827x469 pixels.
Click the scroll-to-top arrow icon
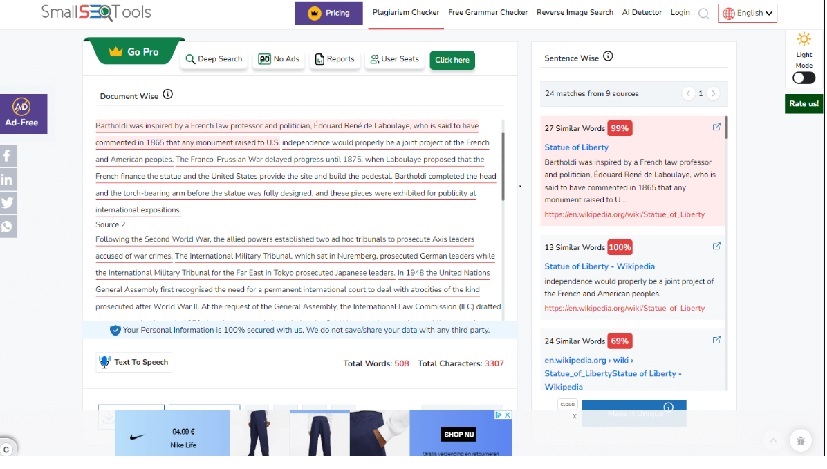[773, 441]
